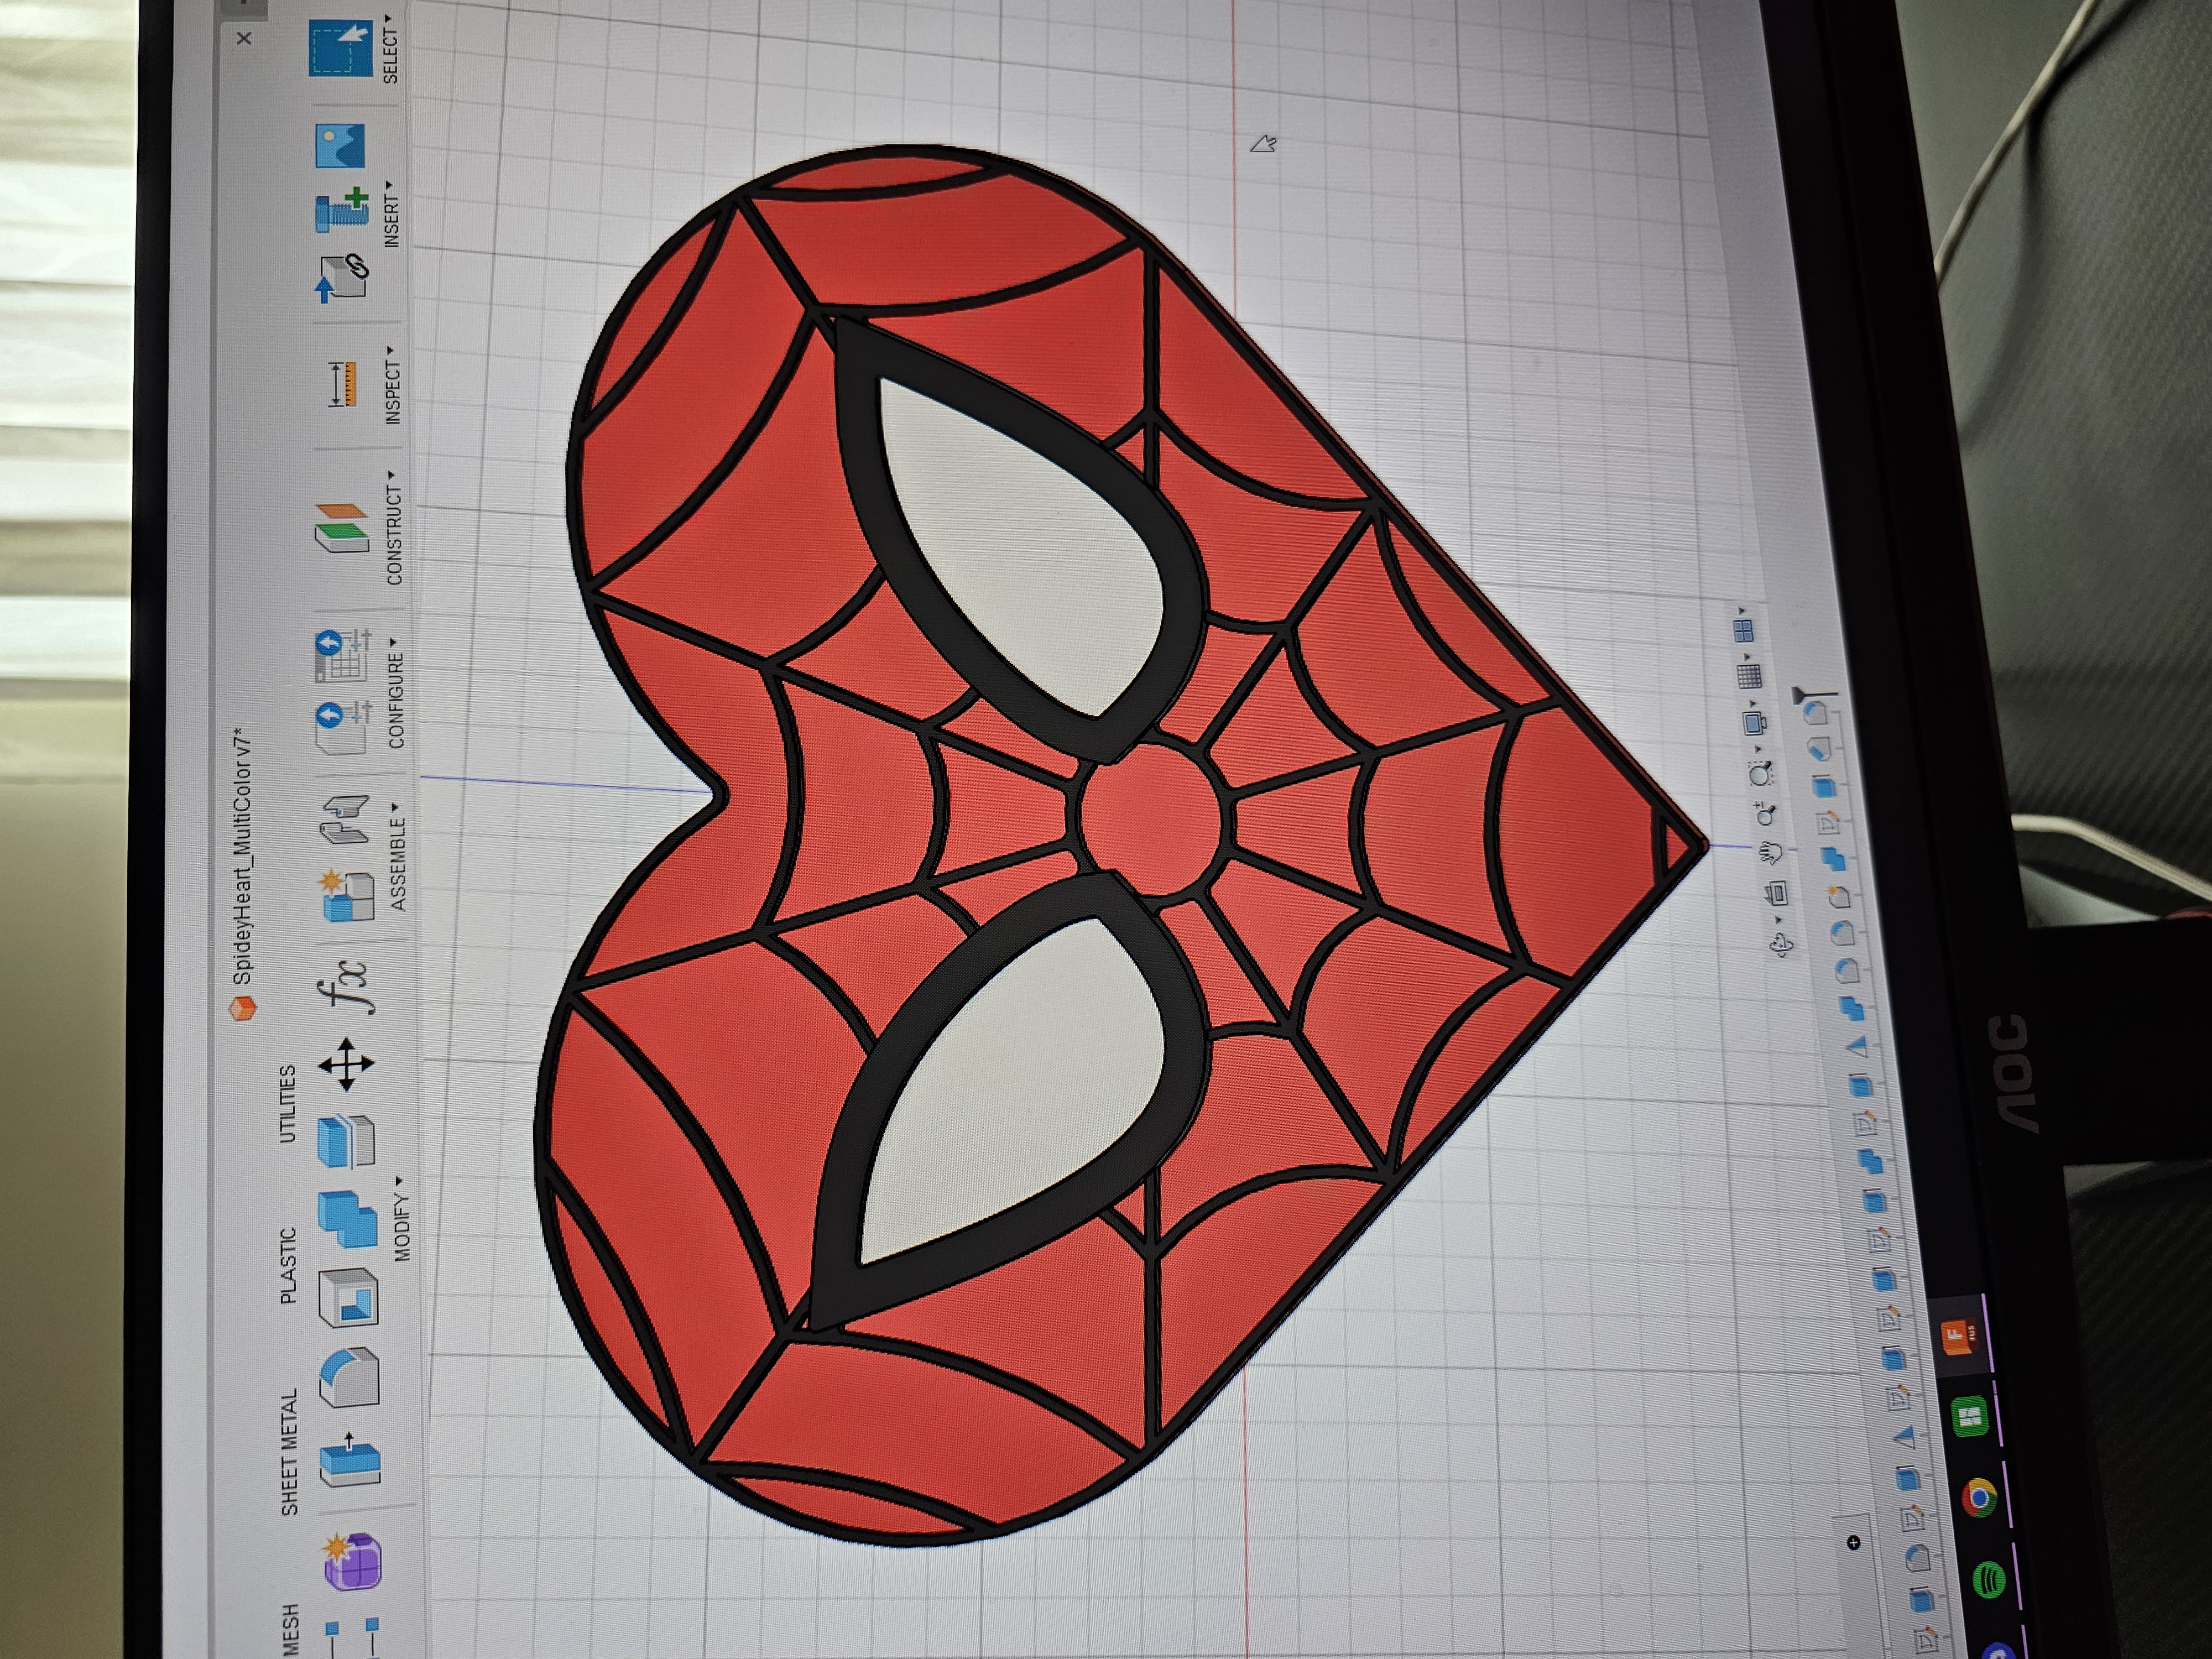Open the Viewports layout menu
Image resolution: width=2212 pixels, height=1659 pixels.
point(1742,630)
